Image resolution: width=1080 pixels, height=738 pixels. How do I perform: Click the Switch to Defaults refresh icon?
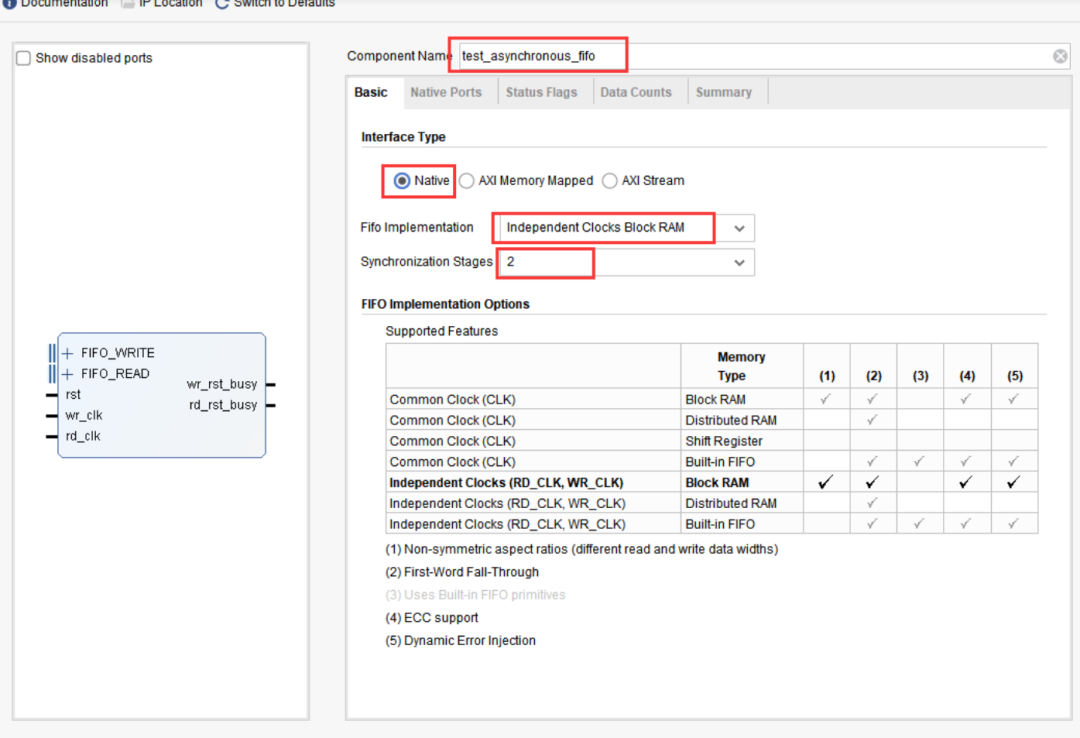click(222, 4)
